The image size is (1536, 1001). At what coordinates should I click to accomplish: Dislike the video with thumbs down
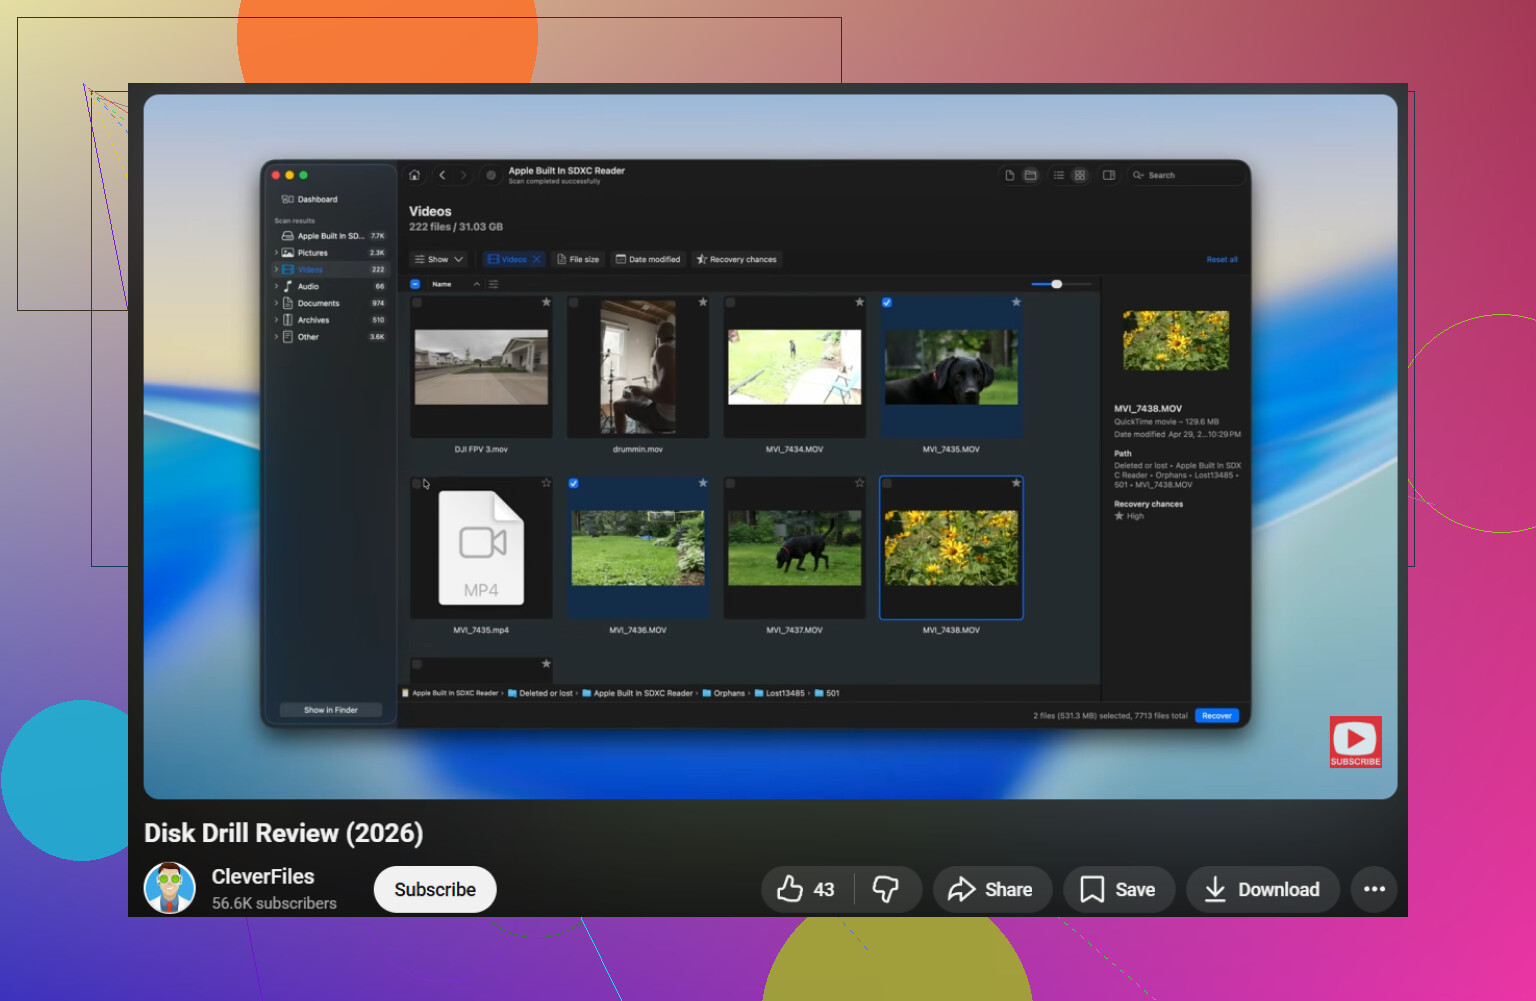886,889
